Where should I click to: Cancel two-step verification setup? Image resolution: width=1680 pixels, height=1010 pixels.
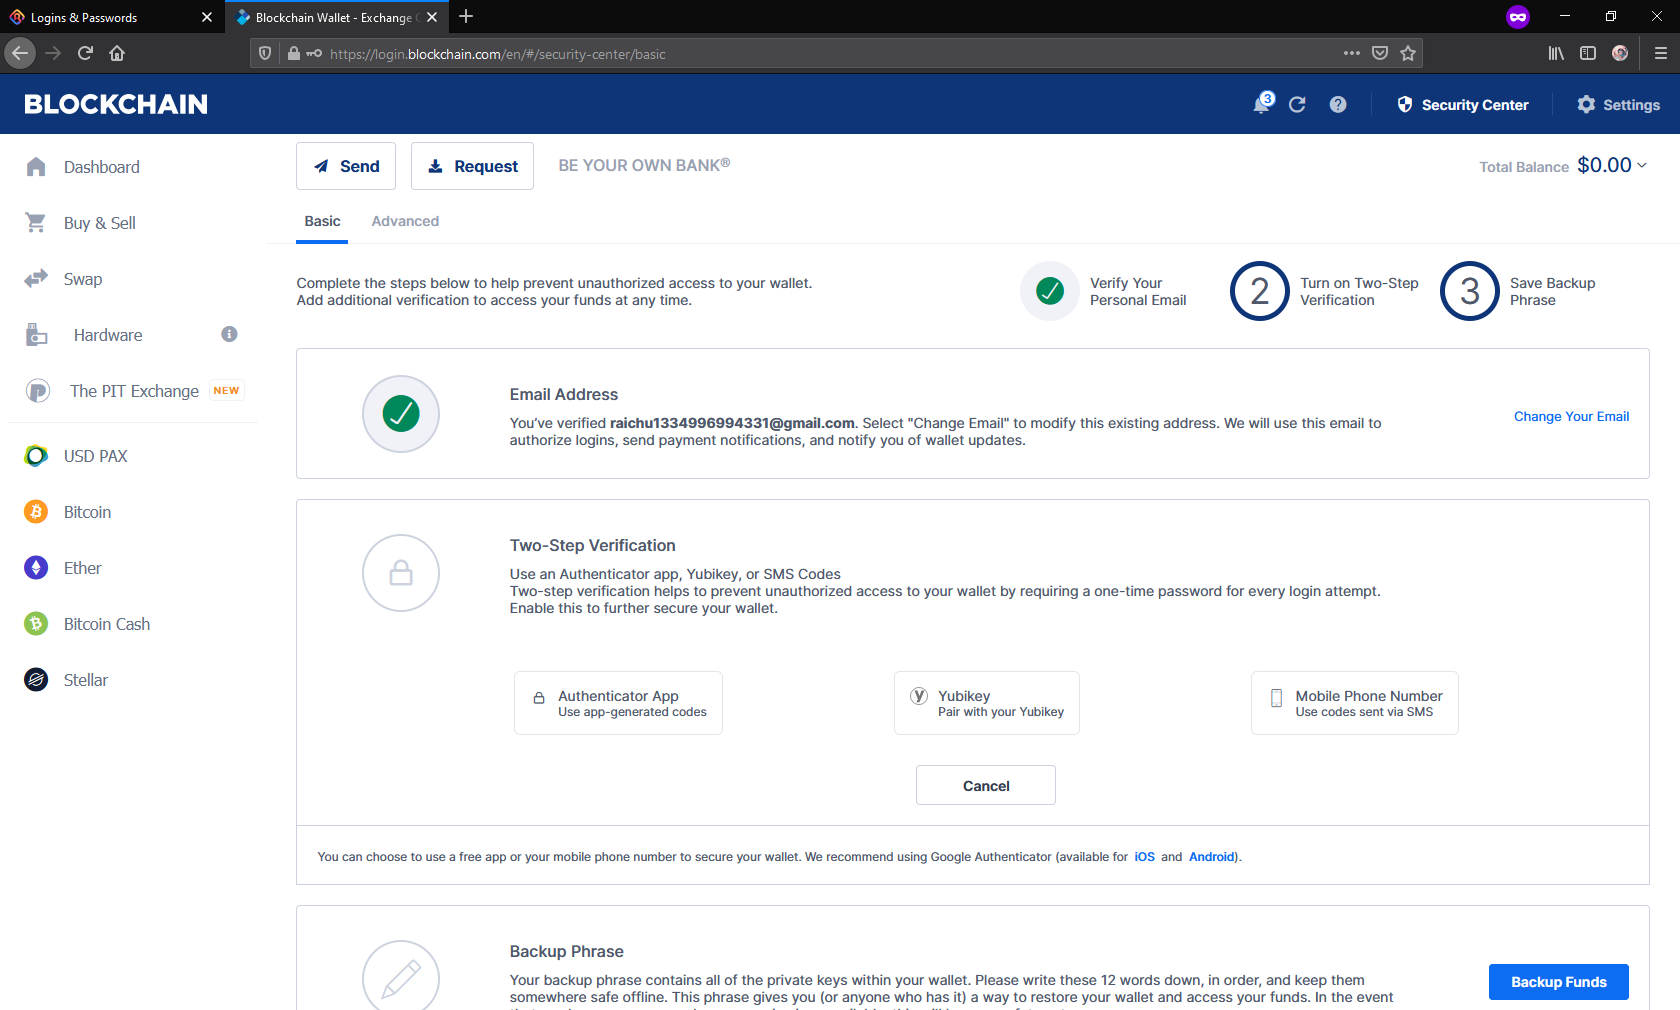tap(986, 786)
